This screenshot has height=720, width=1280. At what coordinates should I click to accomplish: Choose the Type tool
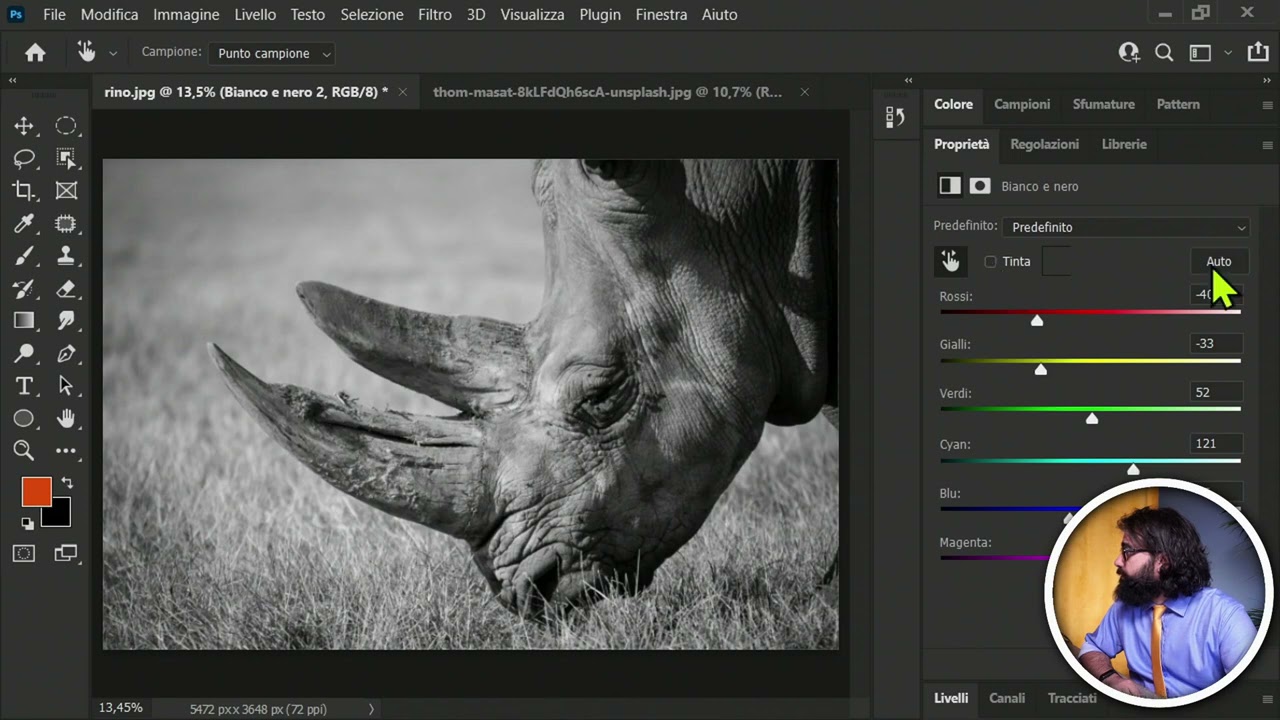coord(24,386)
